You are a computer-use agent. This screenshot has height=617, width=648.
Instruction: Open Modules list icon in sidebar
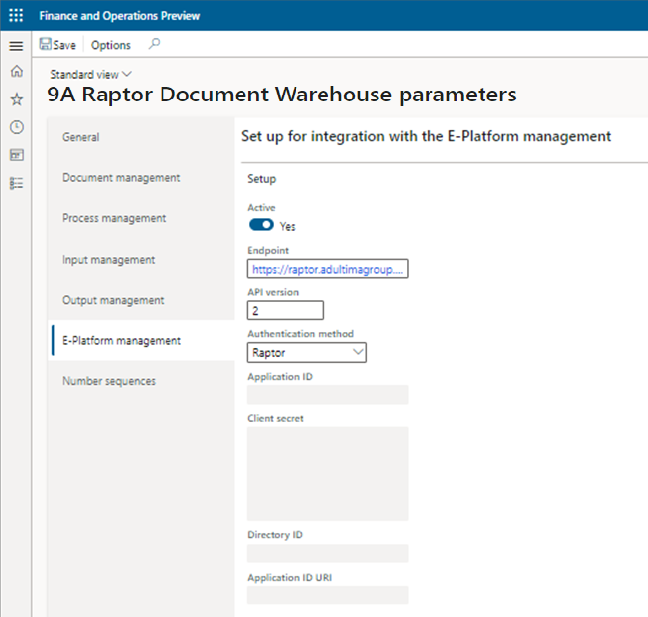click(15, 183)
